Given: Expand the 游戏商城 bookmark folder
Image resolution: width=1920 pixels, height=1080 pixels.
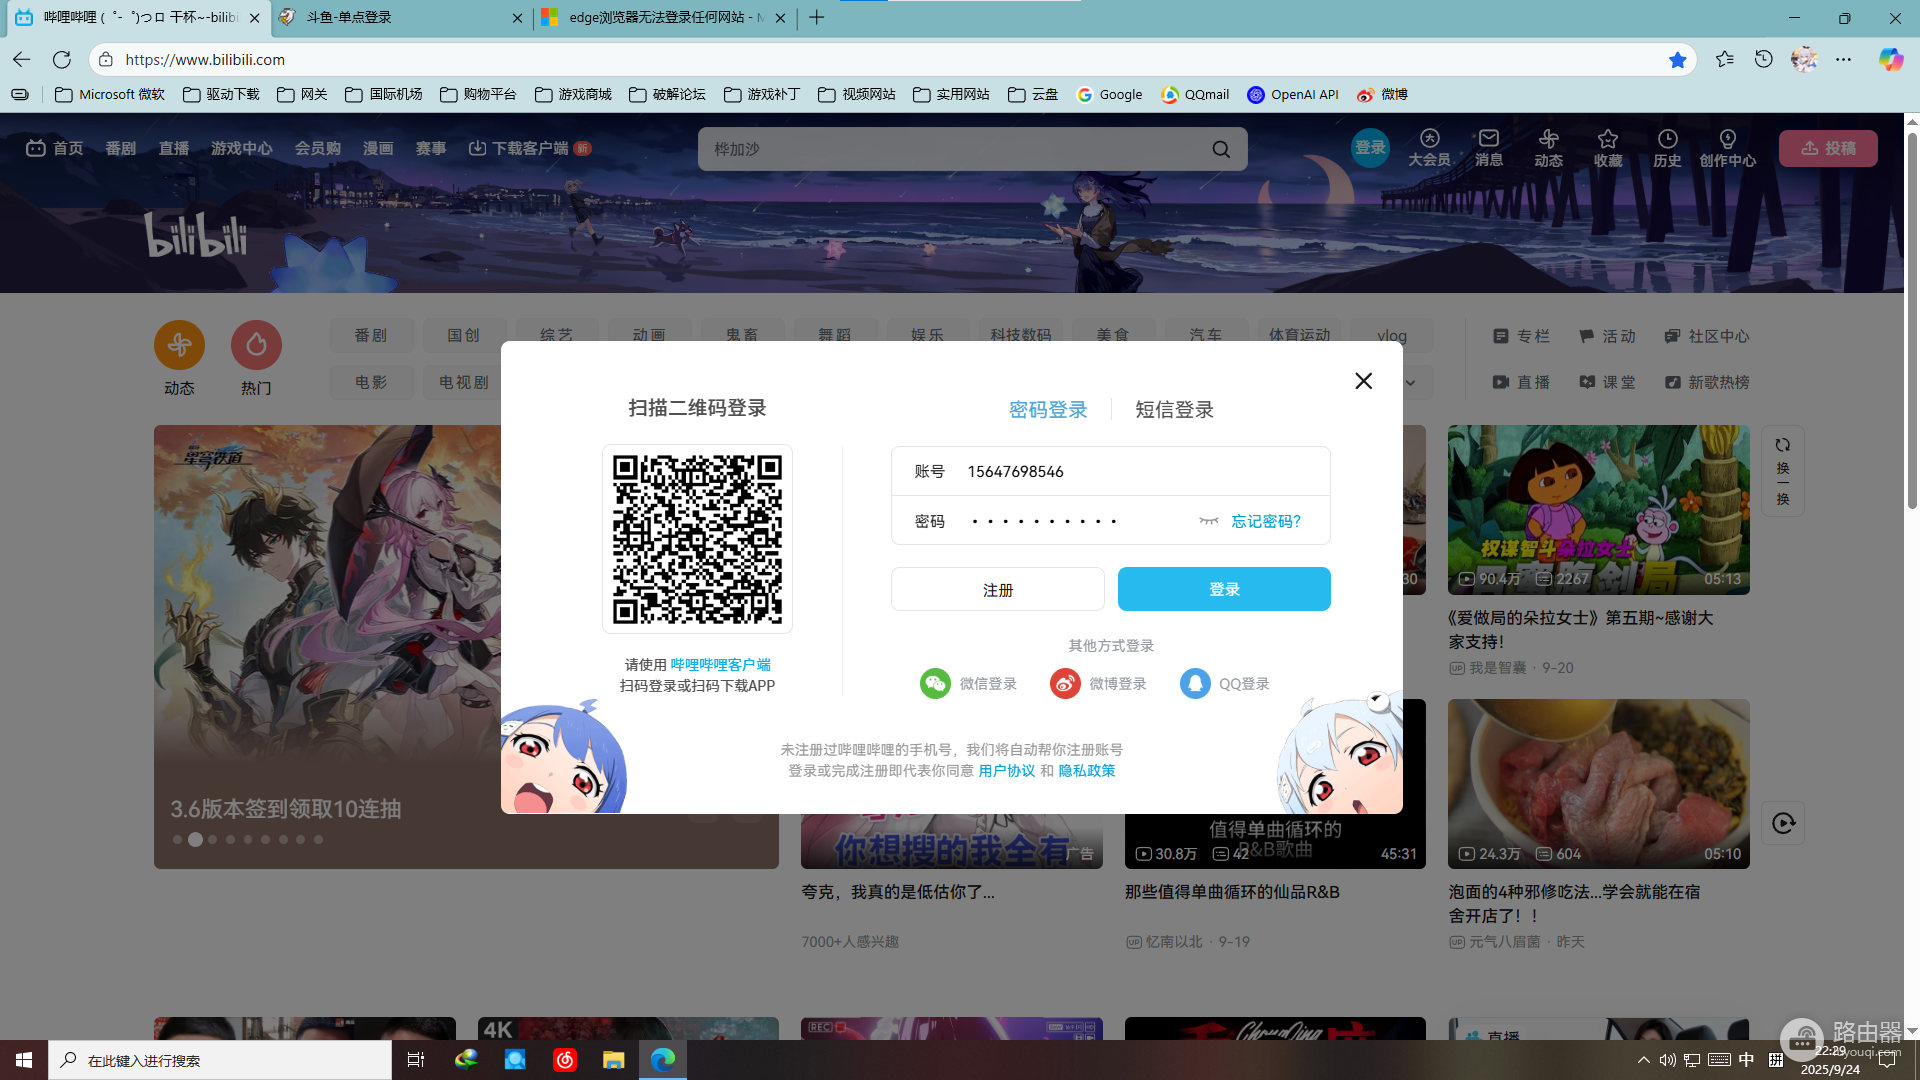Looking at the screenshot, I should pos(573,94).
